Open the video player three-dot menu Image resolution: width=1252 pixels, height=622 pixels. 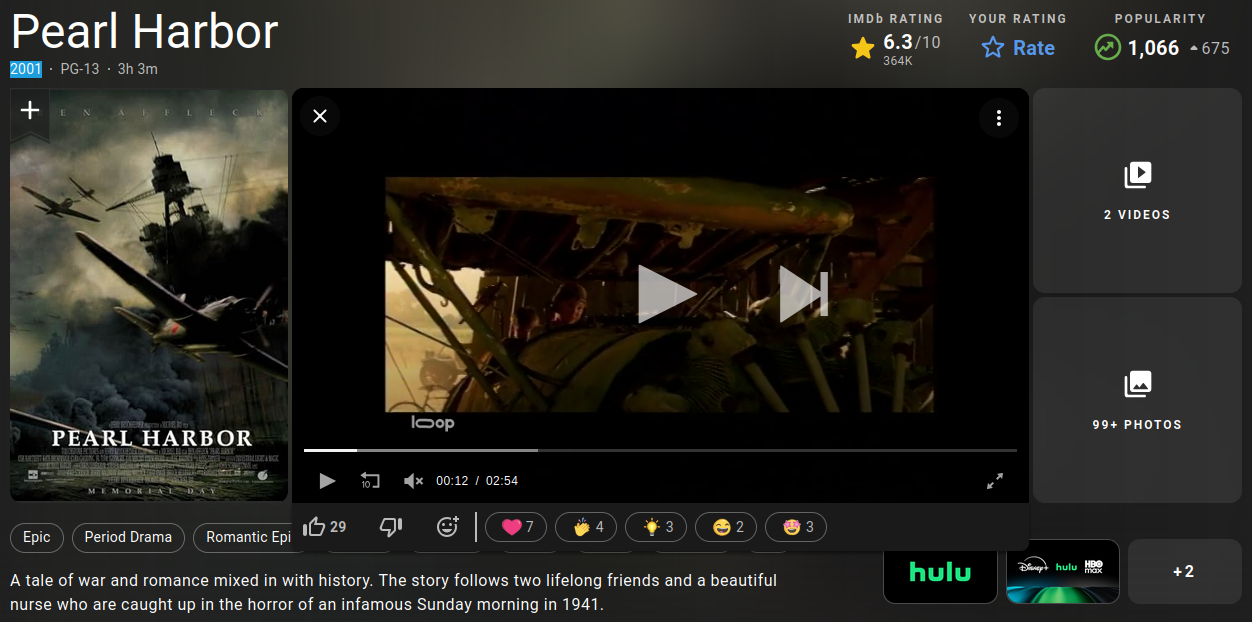(998, 118)
